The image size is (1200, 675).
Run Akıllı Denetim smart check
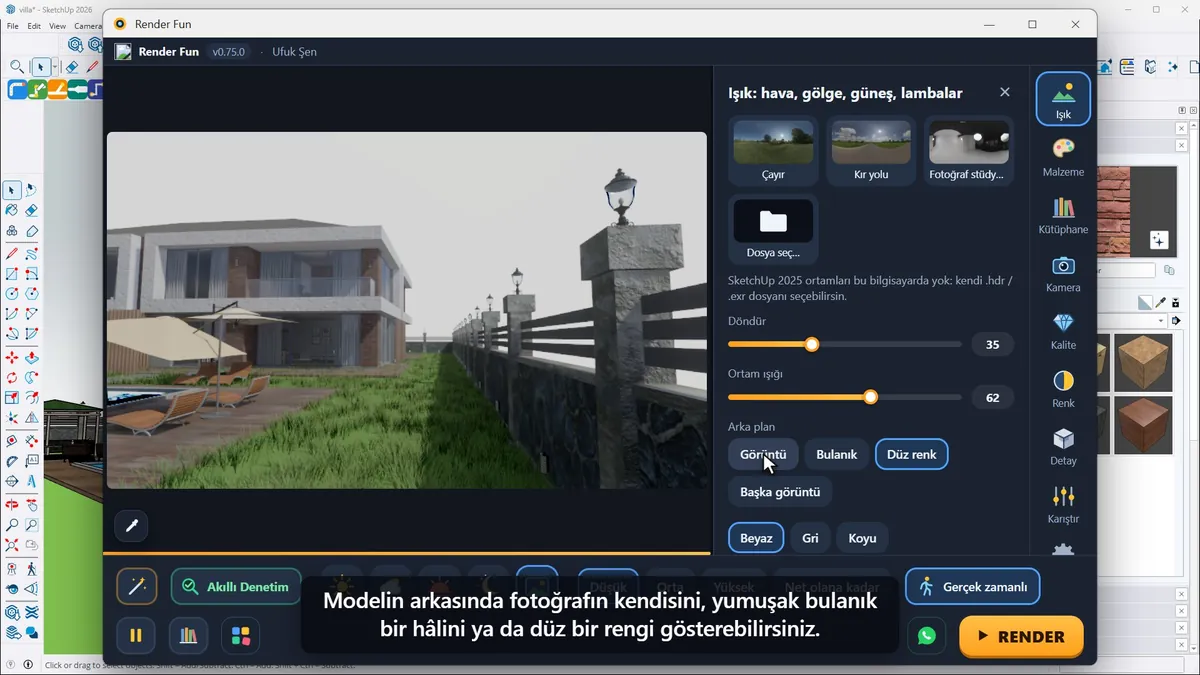(x=236, y=587)
